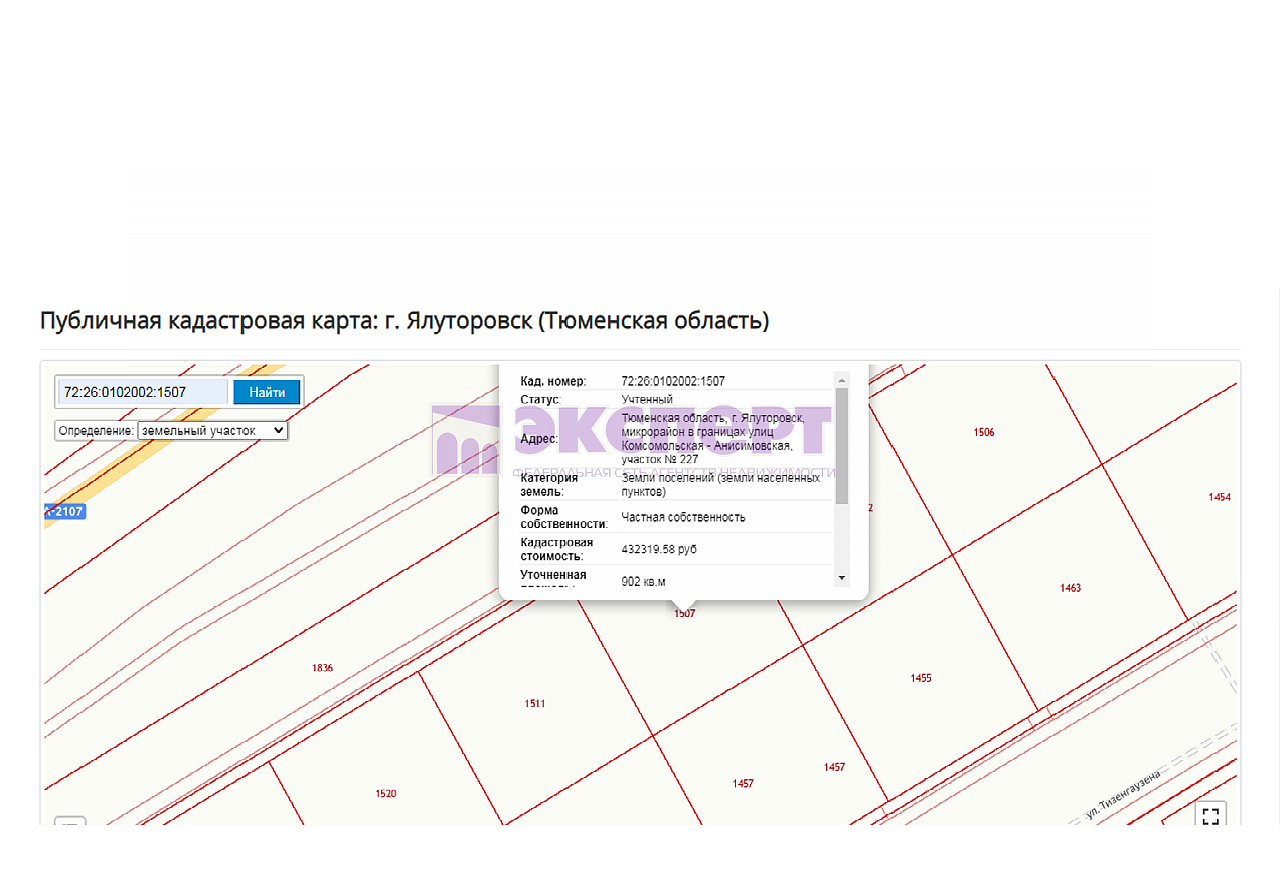
Task: Click the cadastral cost 432319.58 руб
Action: coord(659,549)
